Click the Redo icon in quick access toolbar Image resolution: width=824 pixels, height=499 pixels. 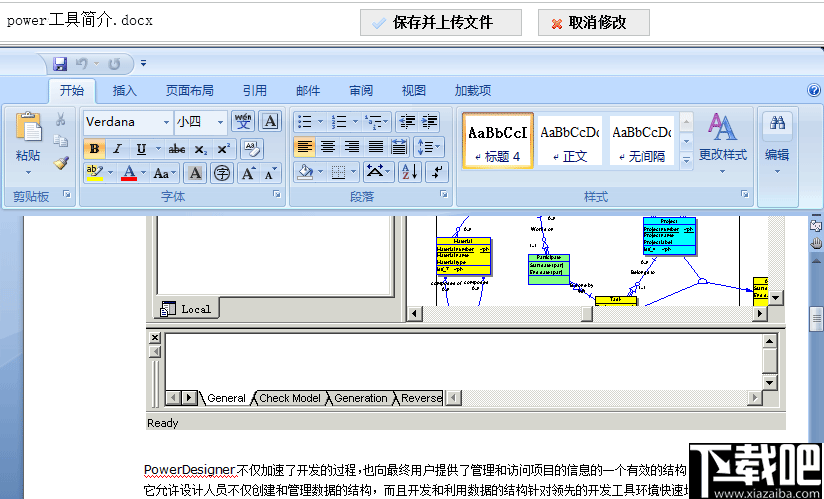coord(114,64)
